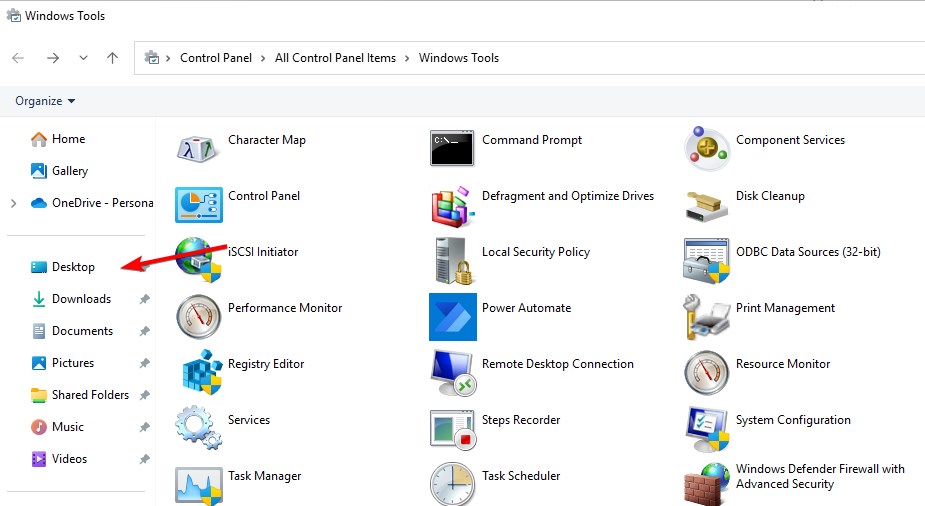Click the Forward navigation arrow

53,58
